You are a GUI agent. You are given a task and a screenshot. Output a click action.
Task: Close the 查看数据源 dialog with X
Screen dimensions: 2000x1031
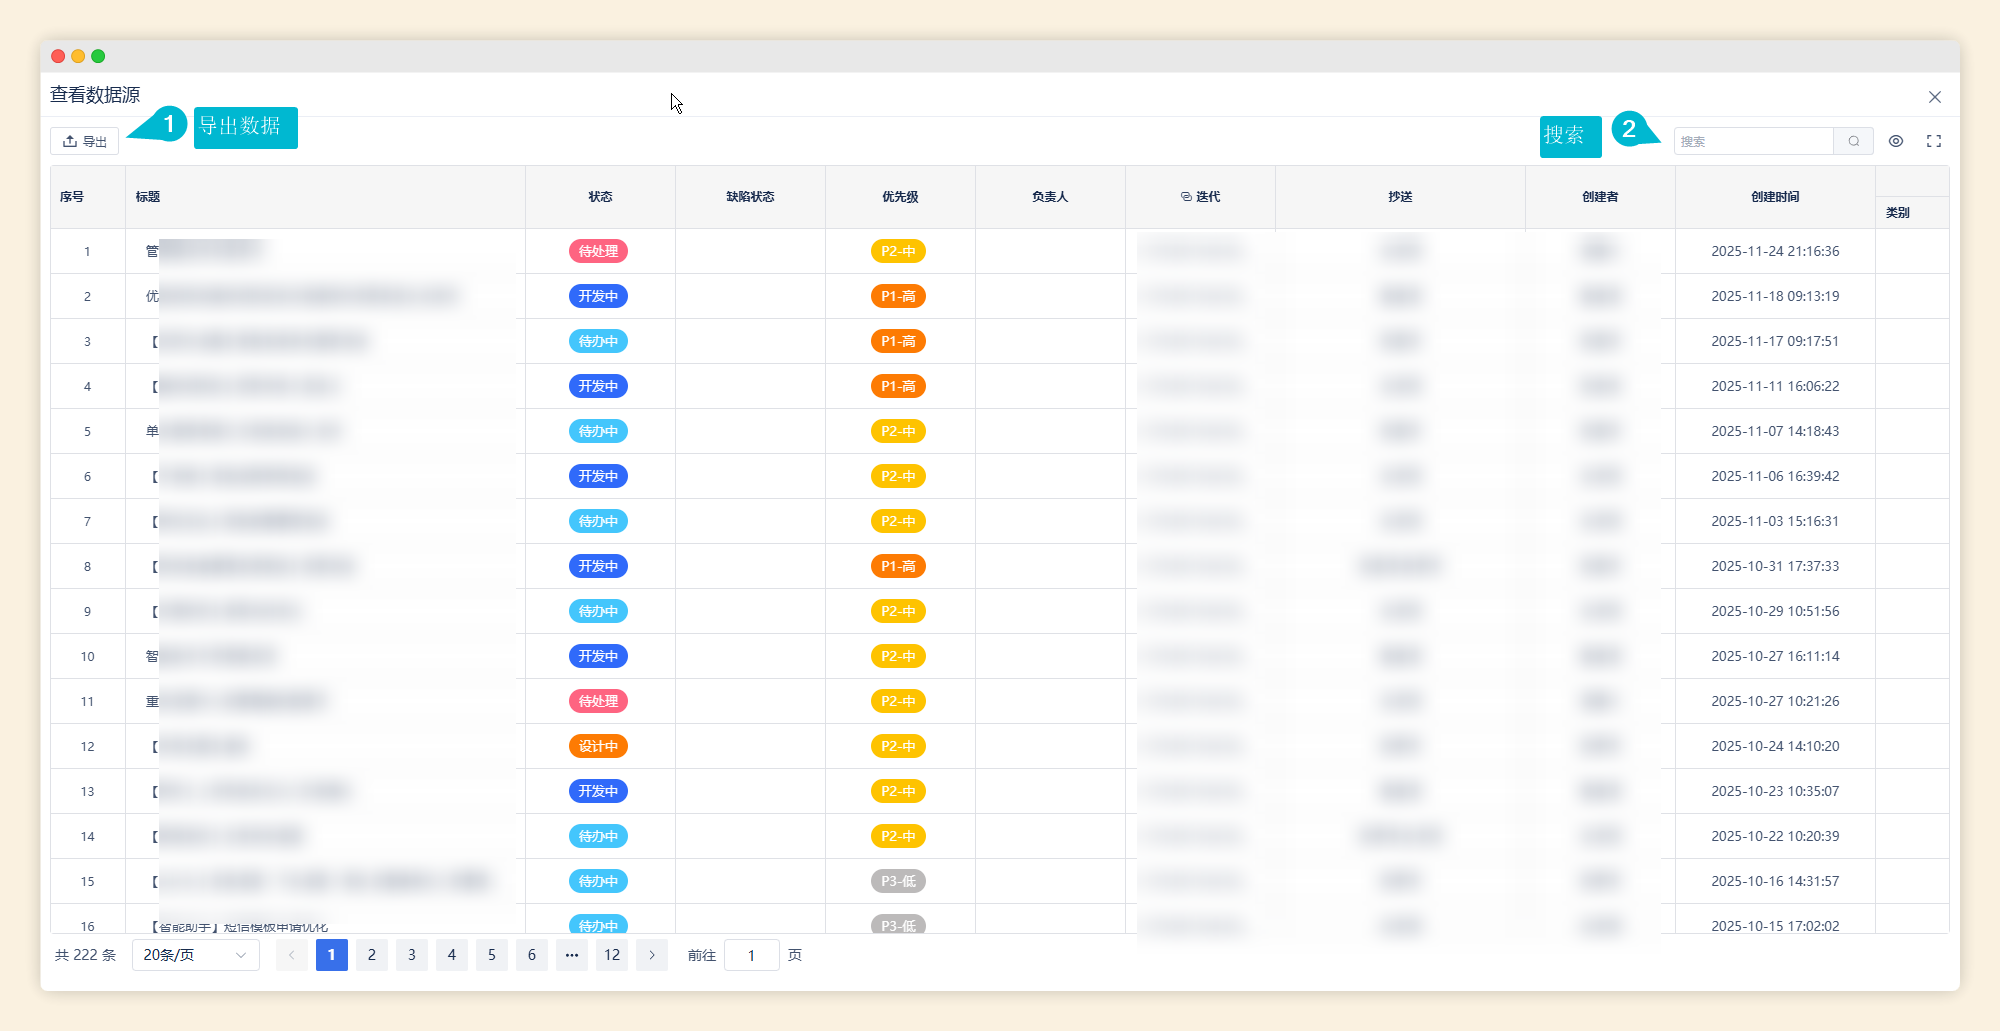tap(1934, 97)
